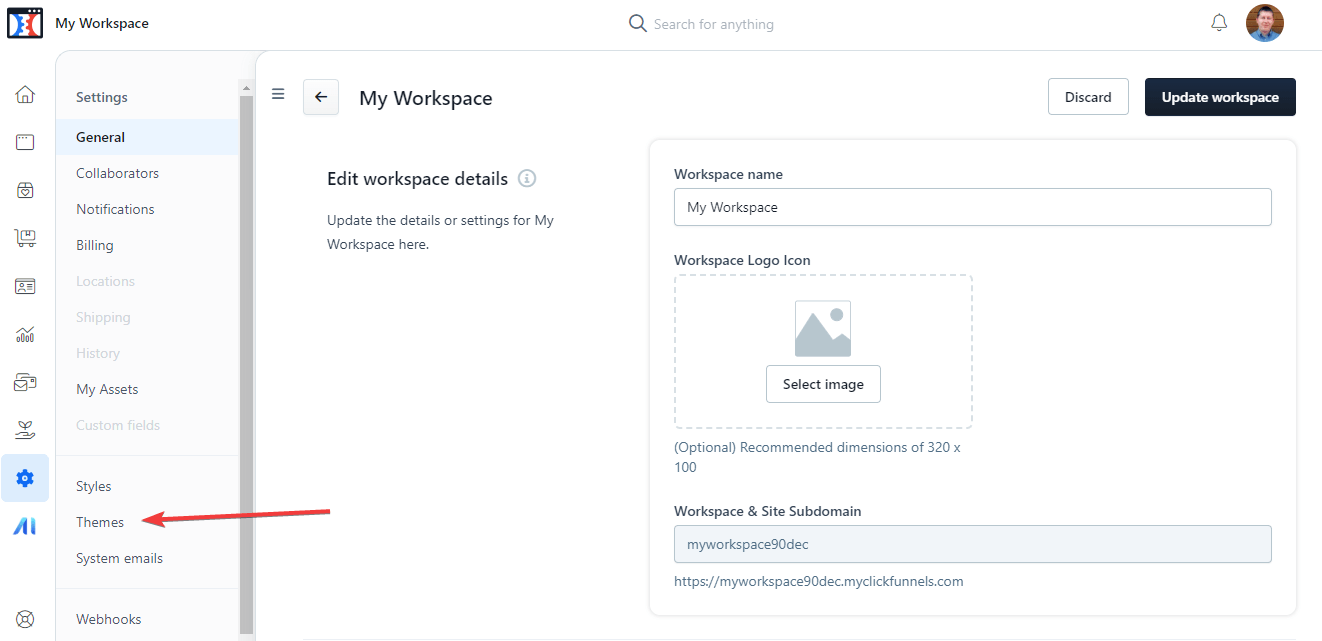Go back using the arrow button

[x=320, y=96]
